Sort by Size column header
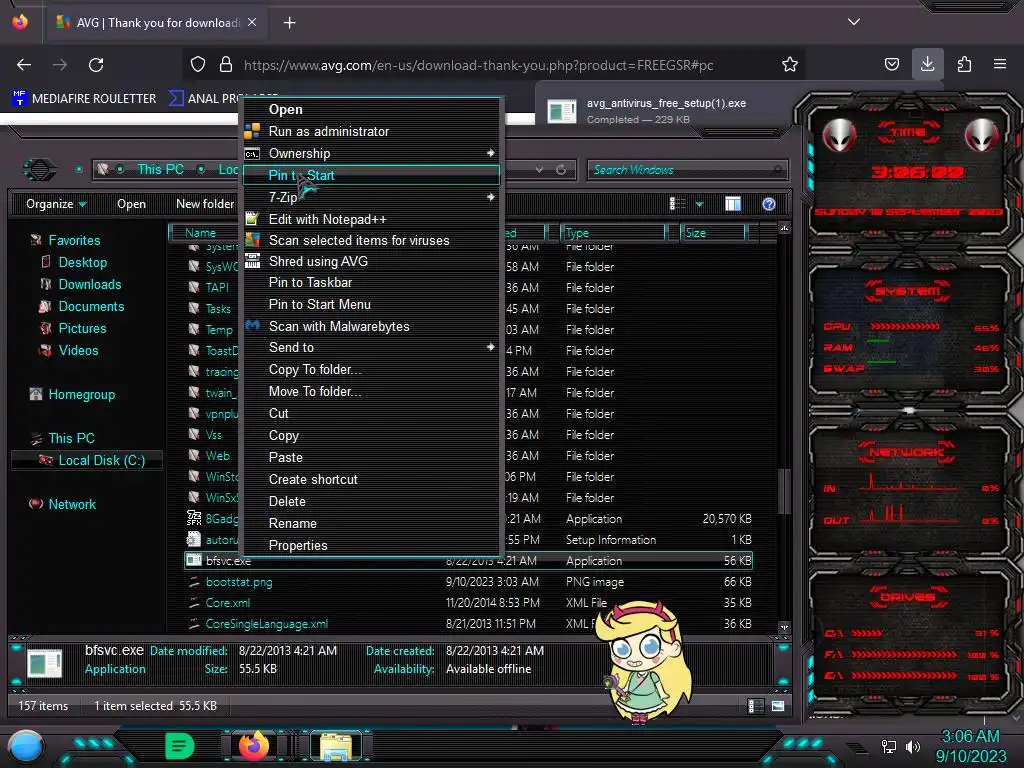The width and height of the screenshot is (1024, 768). (x=713, y=232)
